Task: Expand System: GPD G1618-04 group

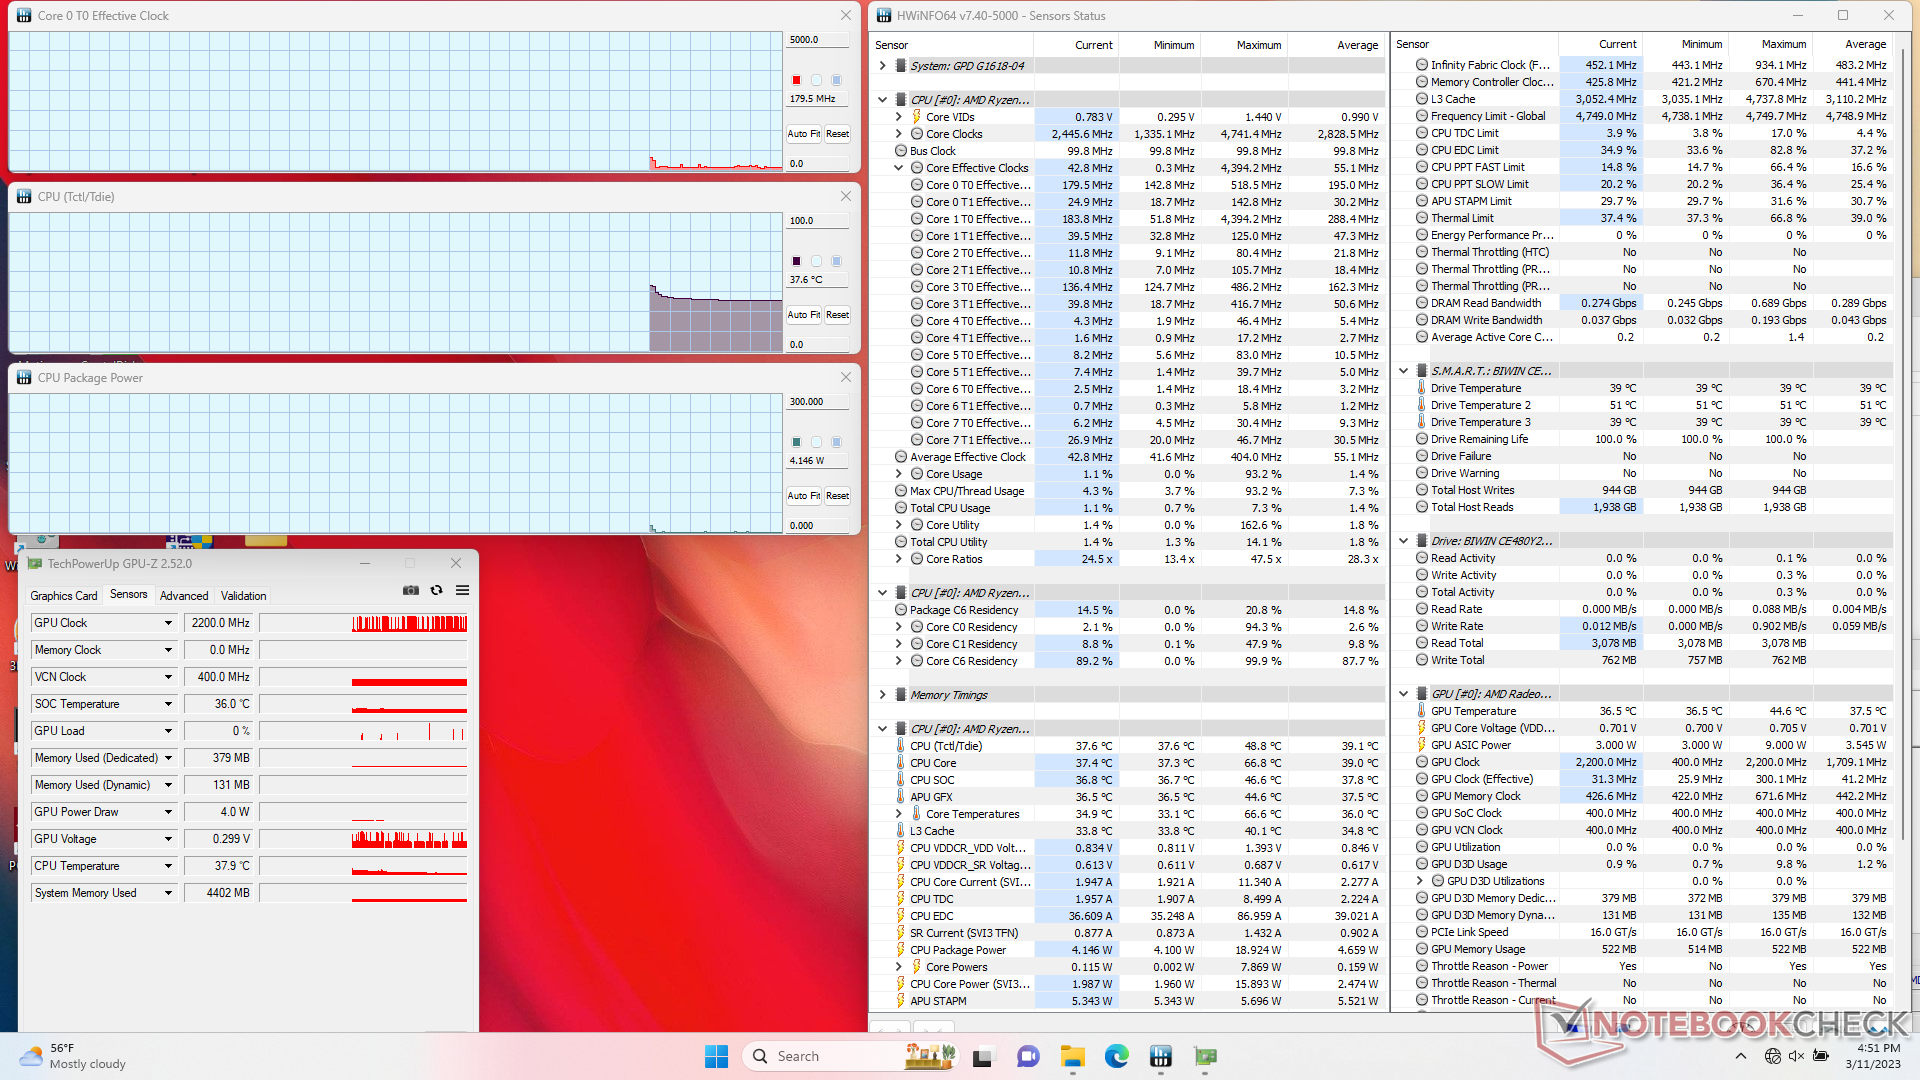Action: tap(882, 66)
